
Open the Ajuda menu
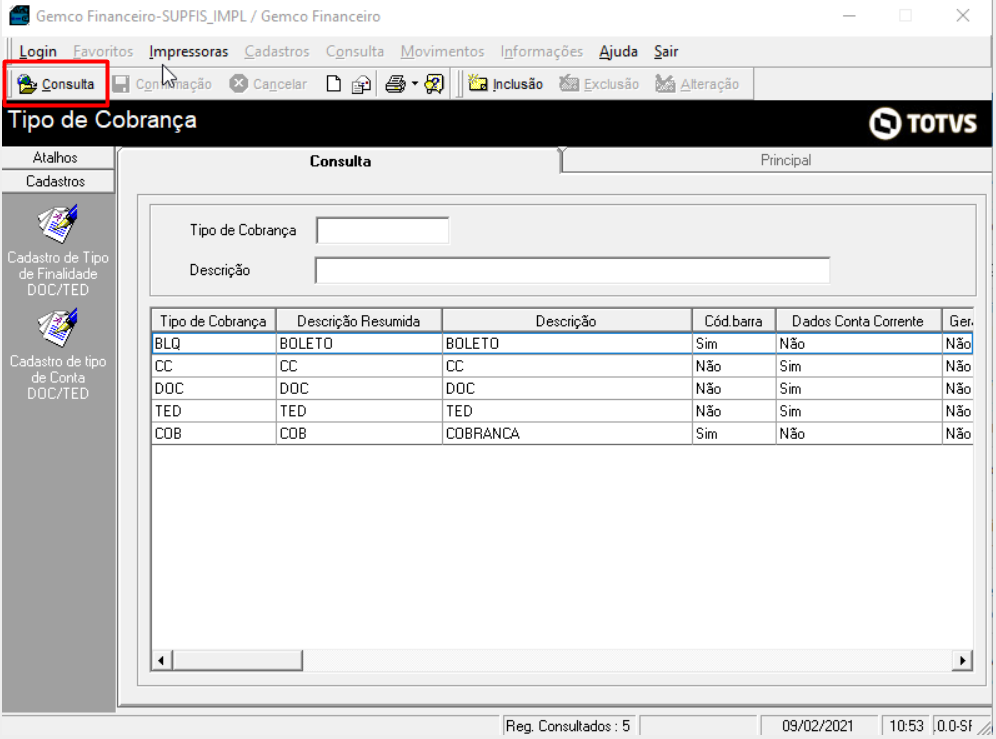[618, 51]
